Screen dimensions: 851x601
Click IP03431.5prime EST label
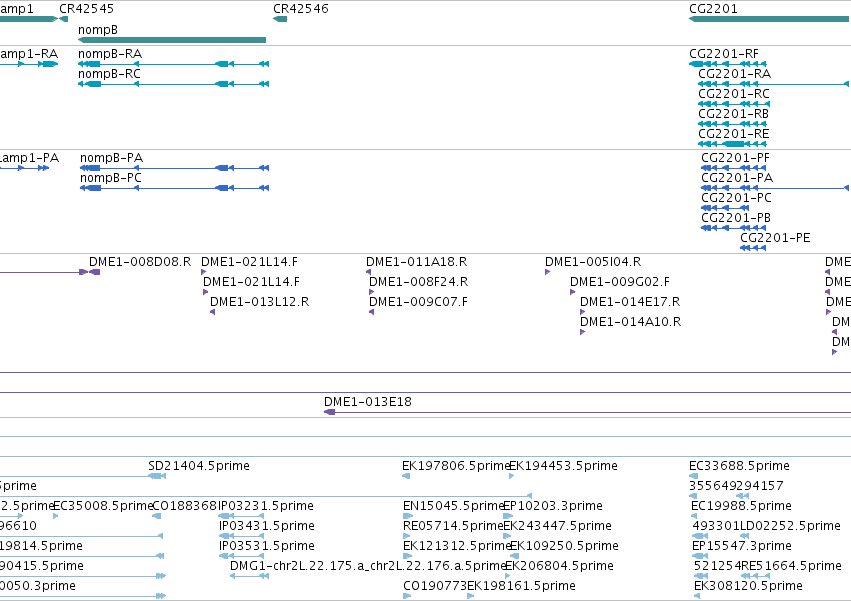267,527
